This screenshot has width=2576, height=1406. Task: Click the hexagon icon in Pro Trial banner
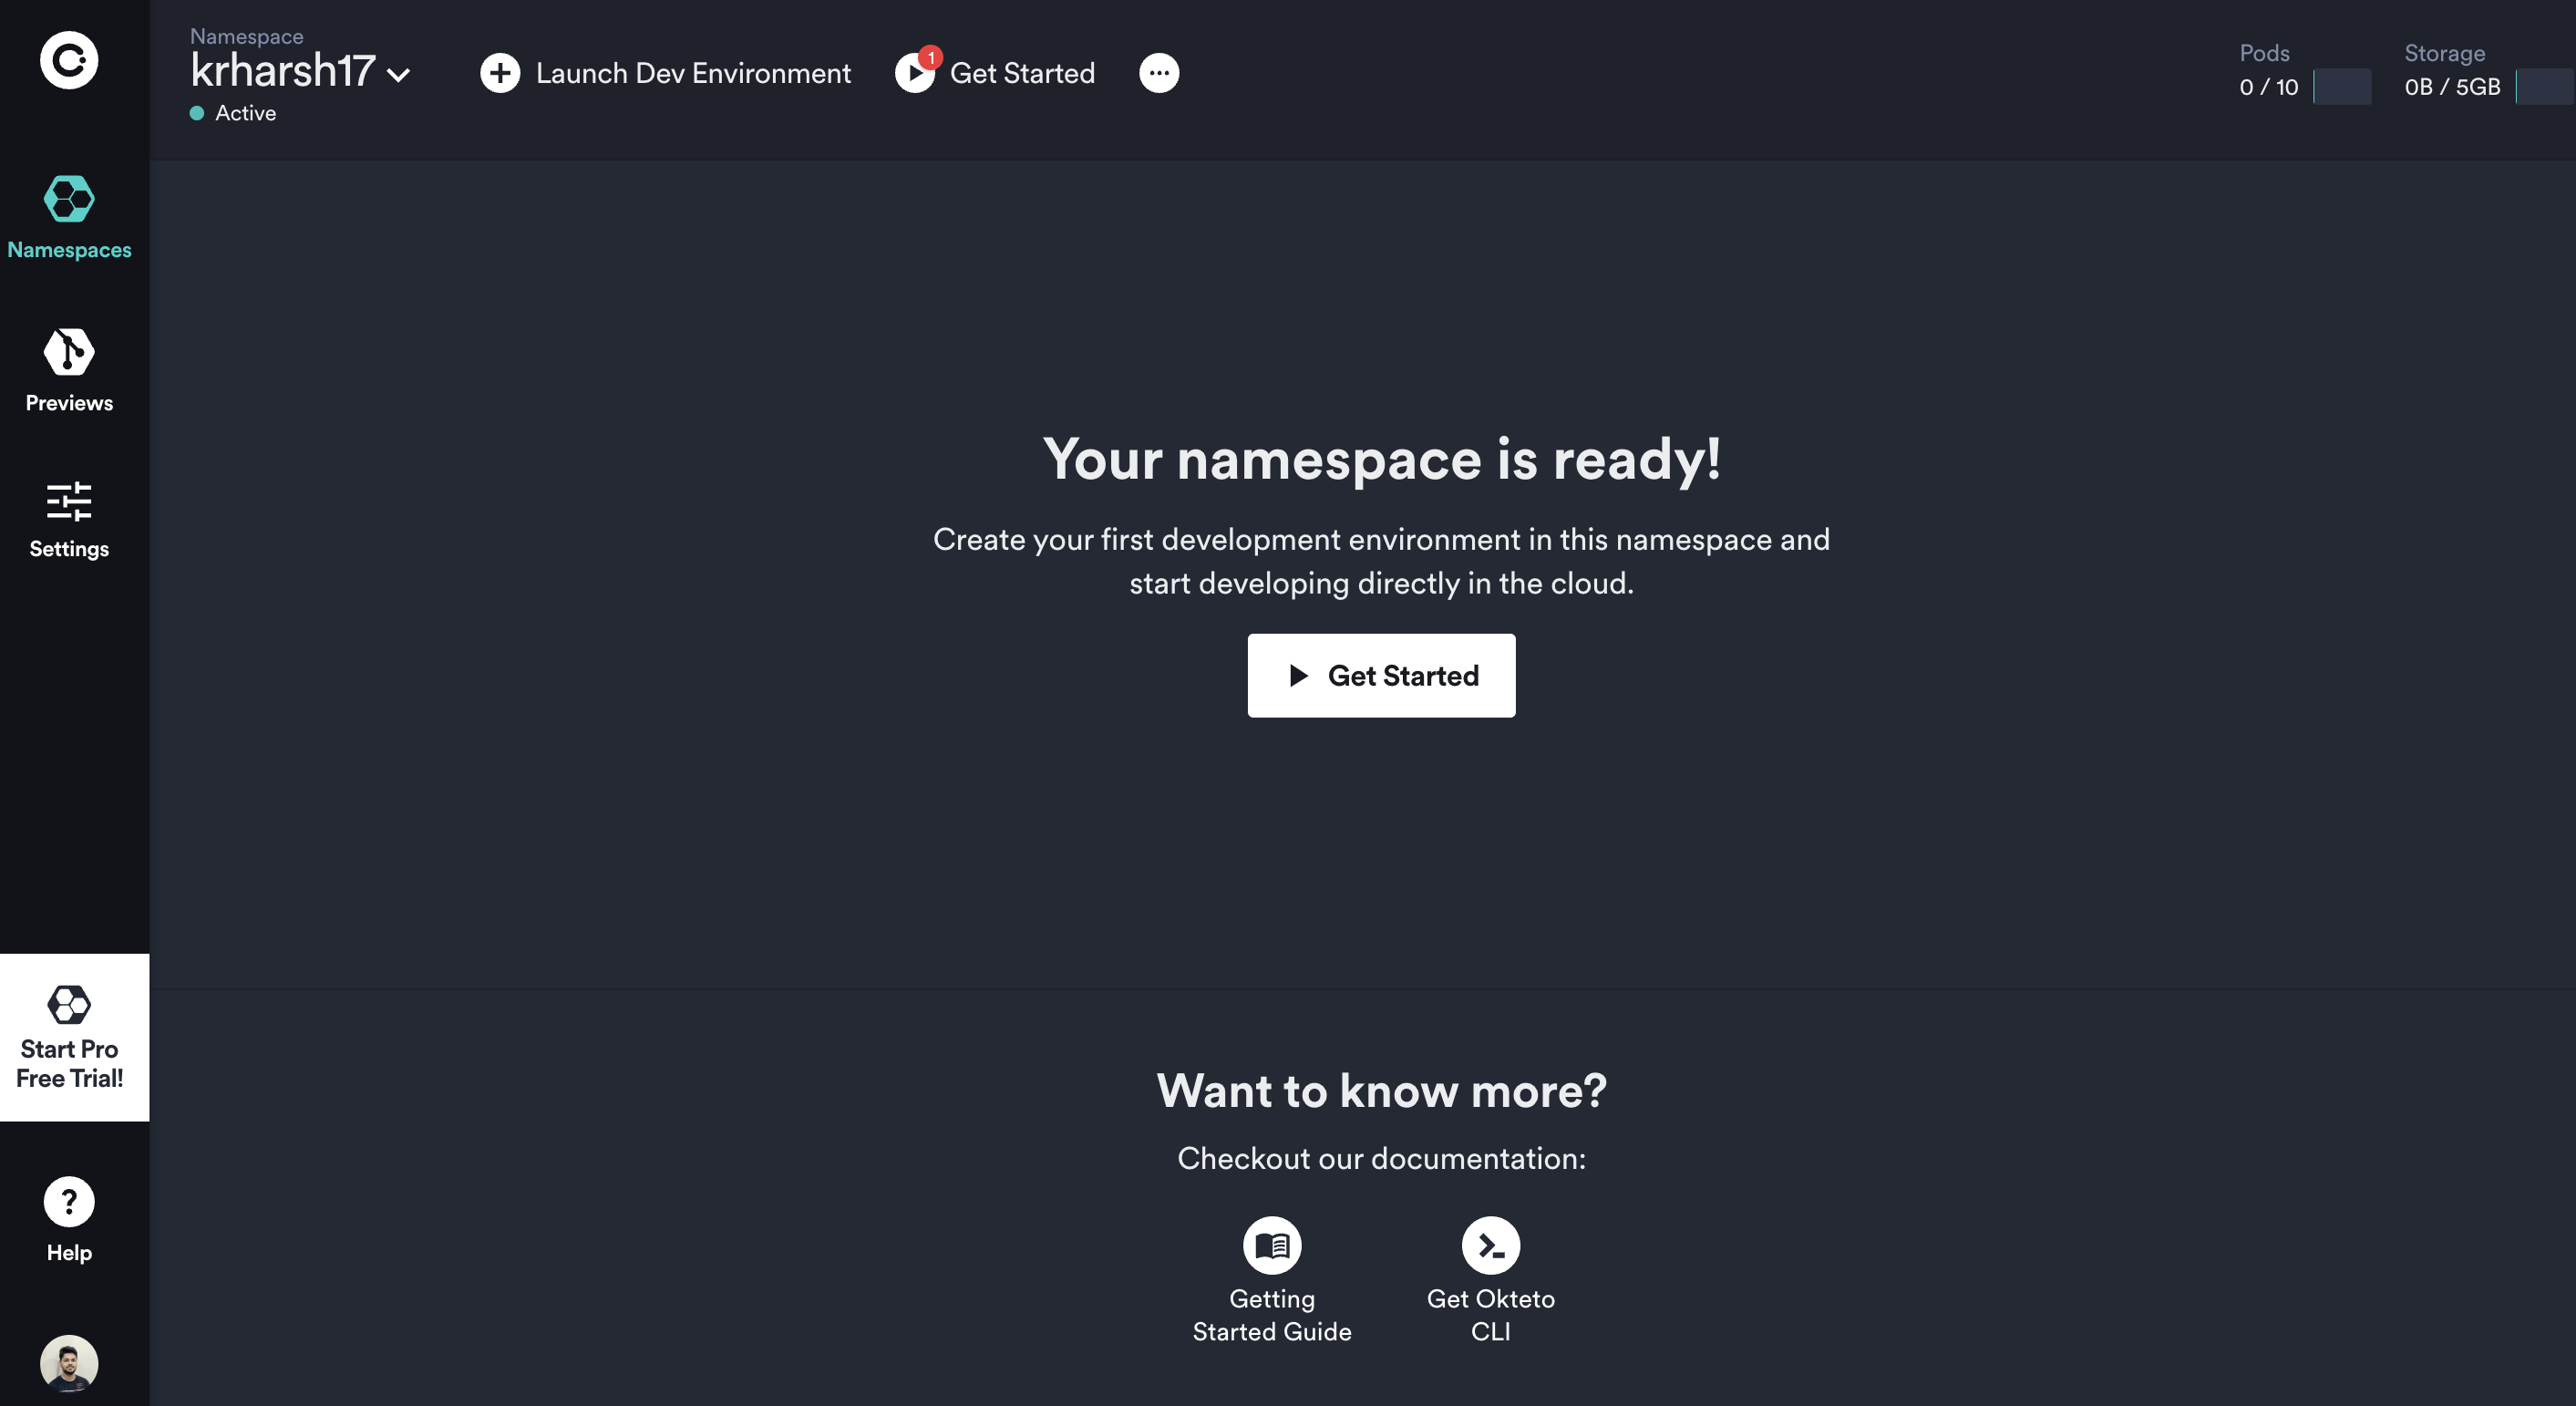coord(69,1004)
